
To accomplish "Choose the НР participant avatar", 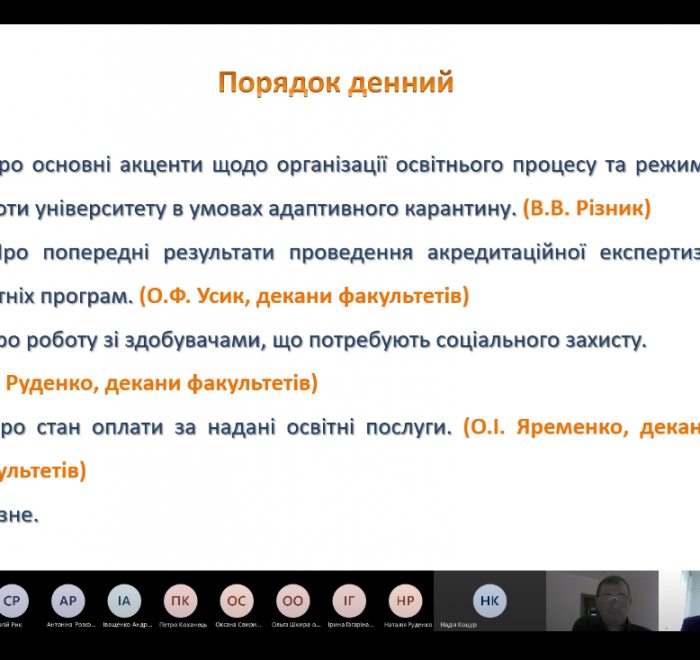I will coord(405,601).
